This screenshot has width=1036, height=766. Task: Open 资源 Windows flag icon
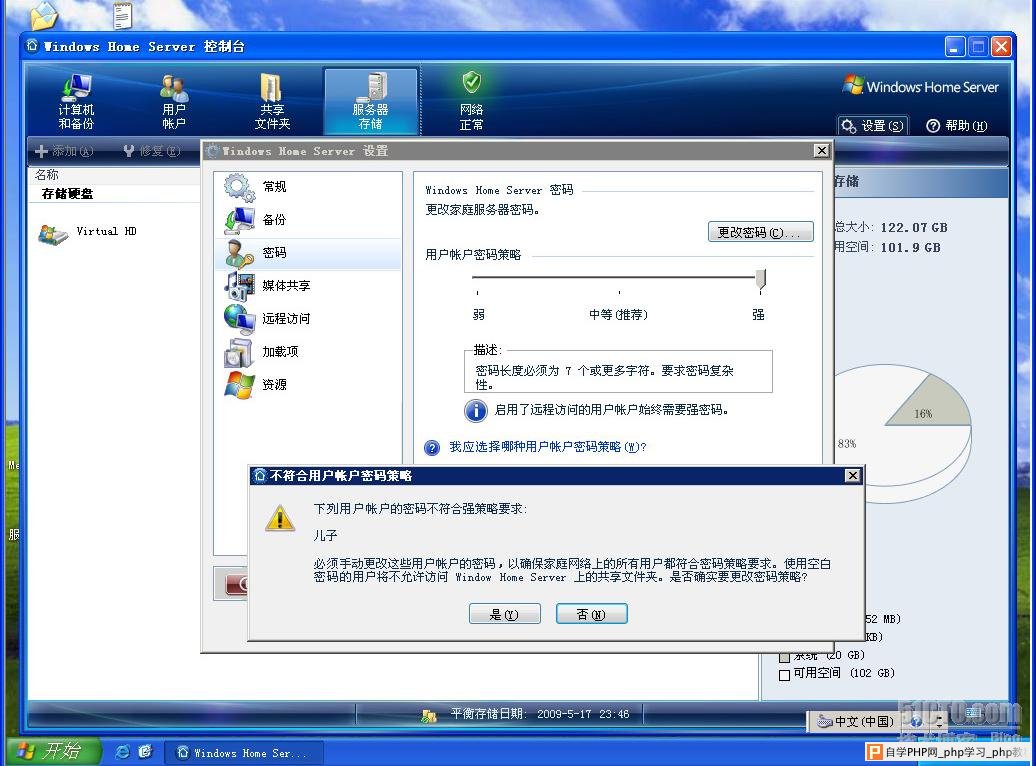click(x=239, y=385)
